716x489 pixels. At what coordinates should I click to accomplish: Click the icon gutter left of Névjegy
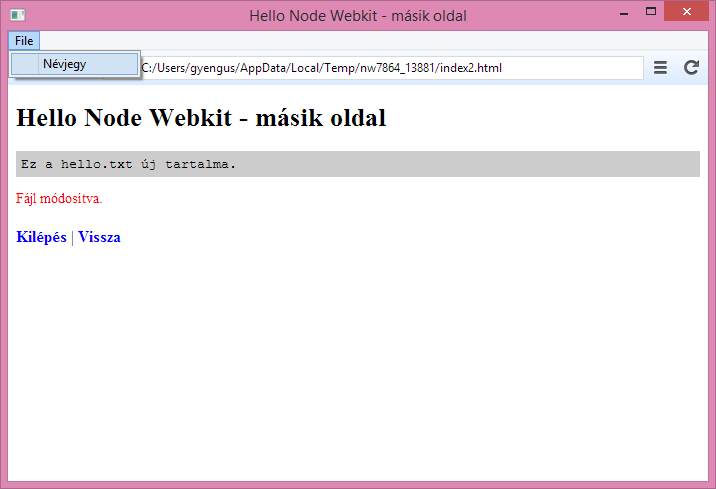(25, 64)
